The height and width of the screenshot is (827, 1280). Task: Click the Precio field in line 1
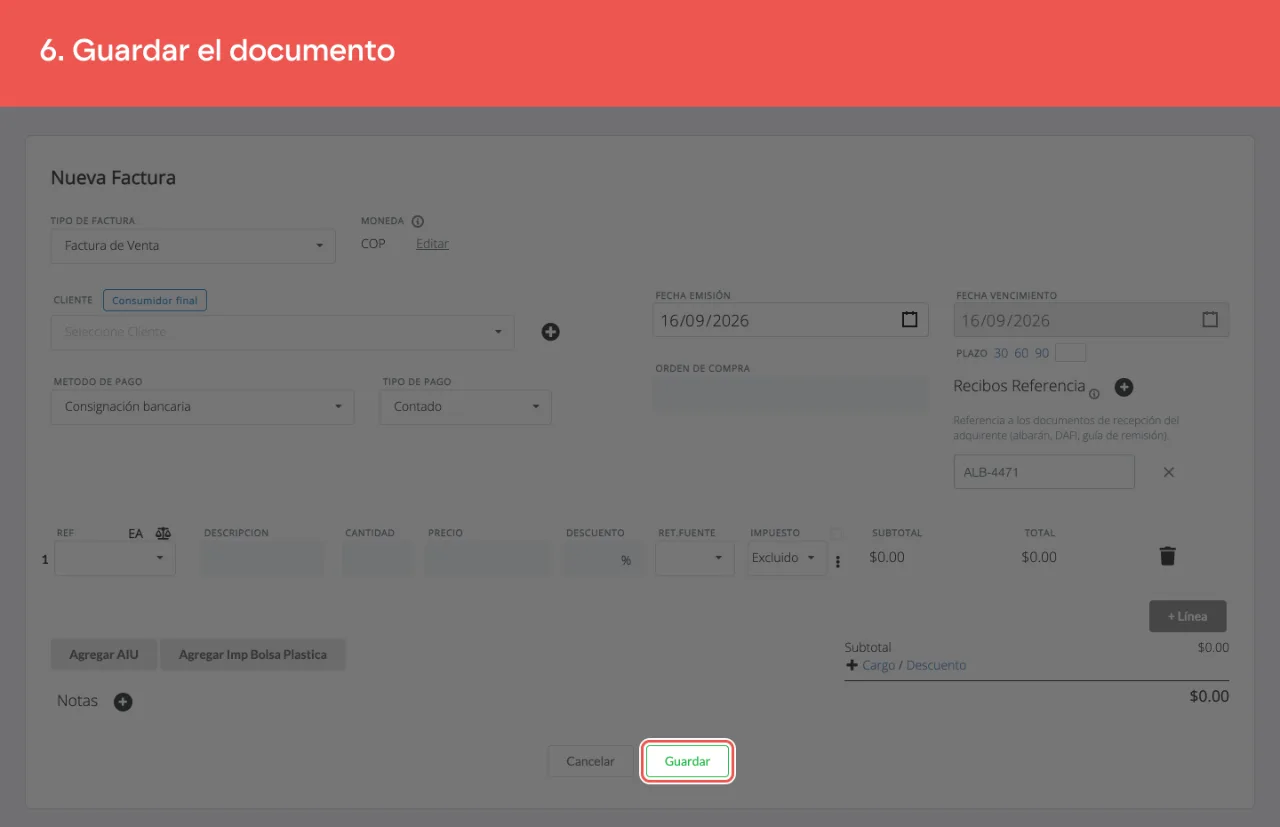(x=486, y=558)
